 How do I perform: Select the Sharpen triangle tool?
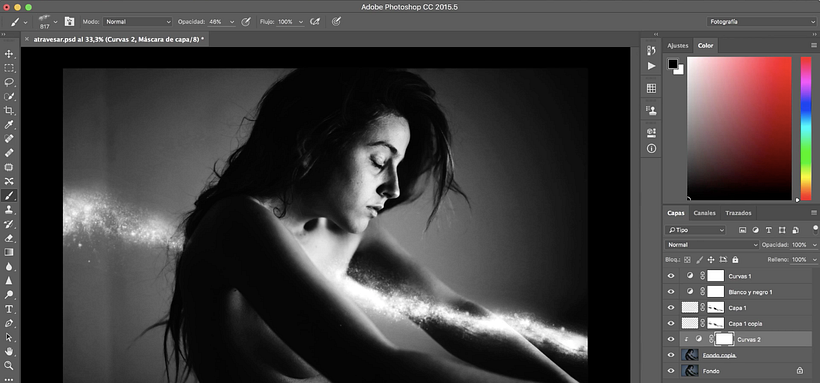9,280
